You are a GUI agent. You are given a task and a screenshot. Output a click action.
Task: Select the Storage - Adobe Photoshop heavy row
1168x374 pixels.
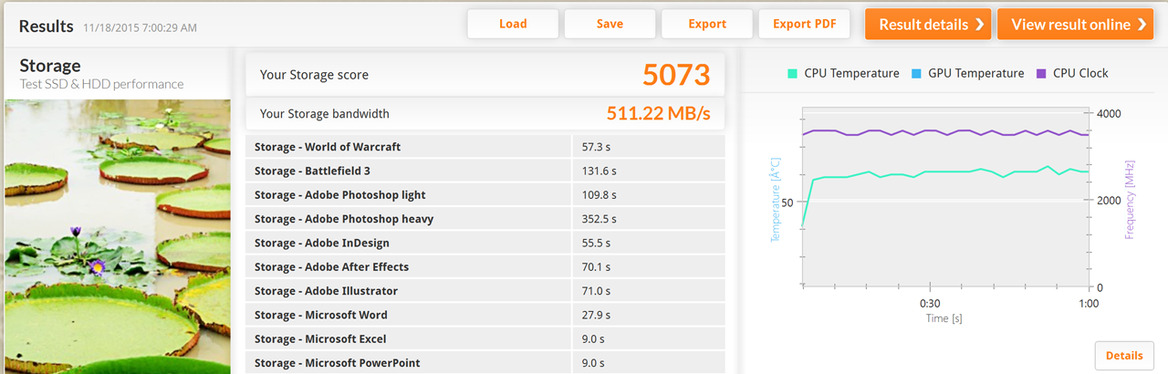(x=485, y=218)
